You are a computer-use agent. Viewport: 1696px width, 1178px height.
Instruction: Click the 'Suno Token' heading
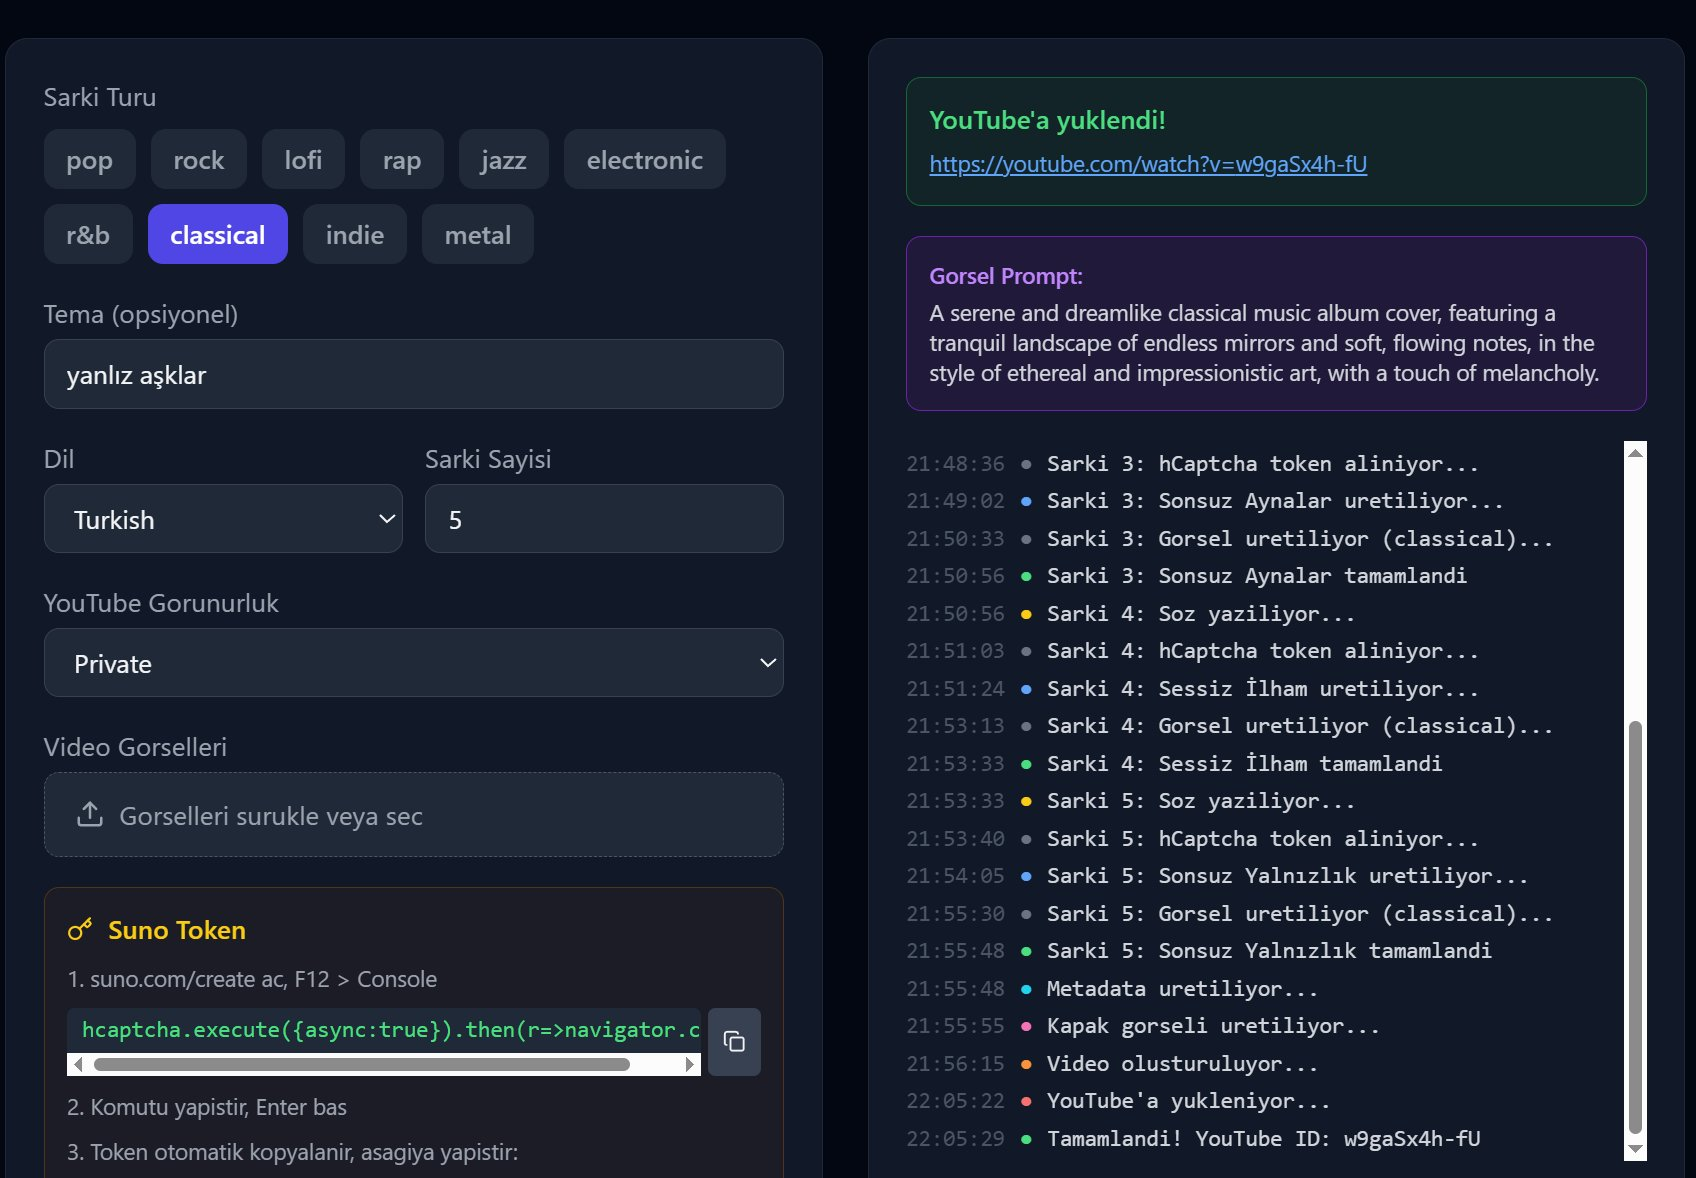[x=177, y=930]
